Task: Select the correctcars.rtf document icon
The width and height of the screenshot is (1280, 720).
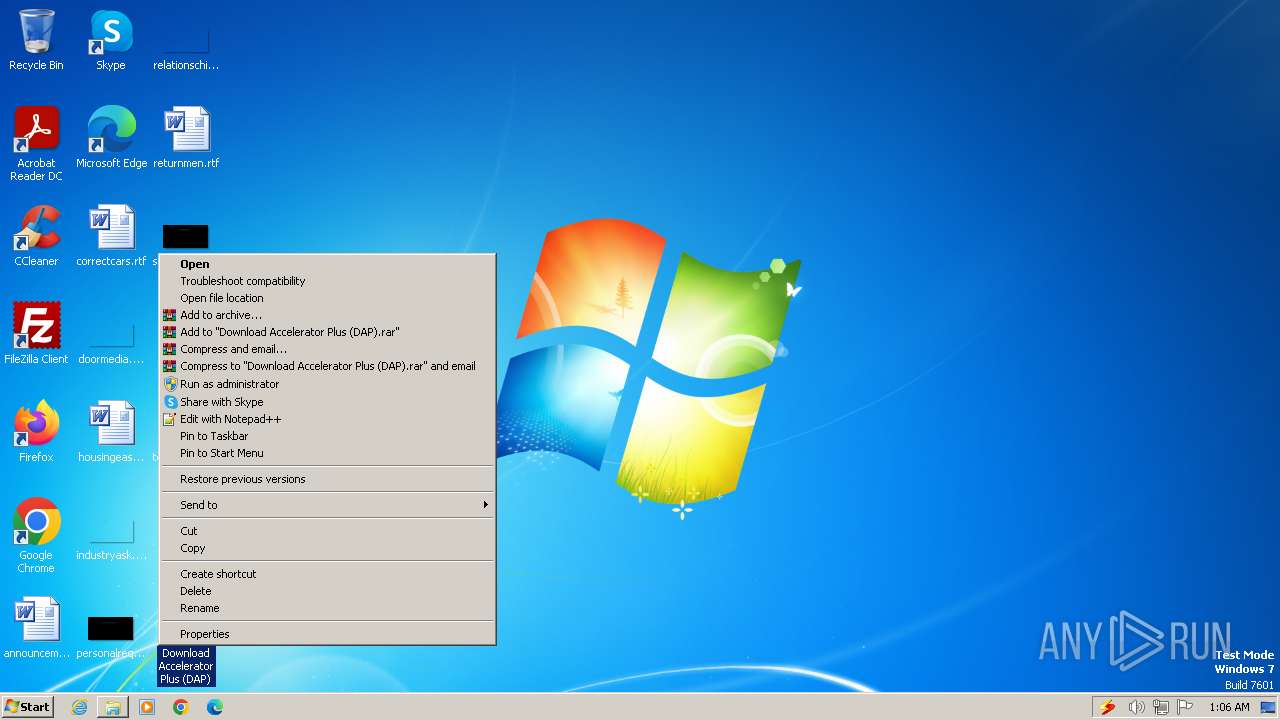Action: coord(111,236)
